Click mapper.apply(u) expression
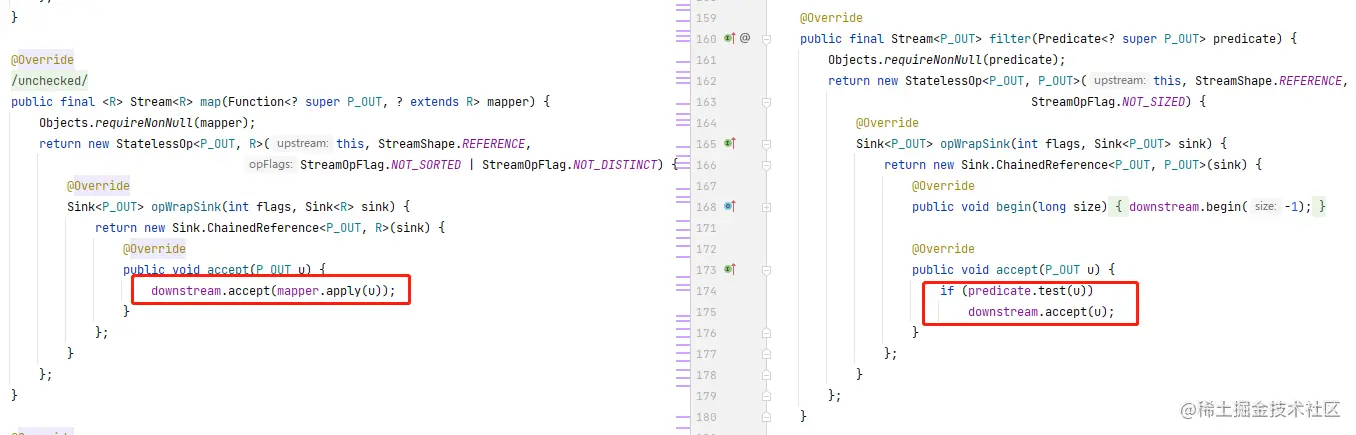This screenshot has height=435, width=1356. (330, 291)
